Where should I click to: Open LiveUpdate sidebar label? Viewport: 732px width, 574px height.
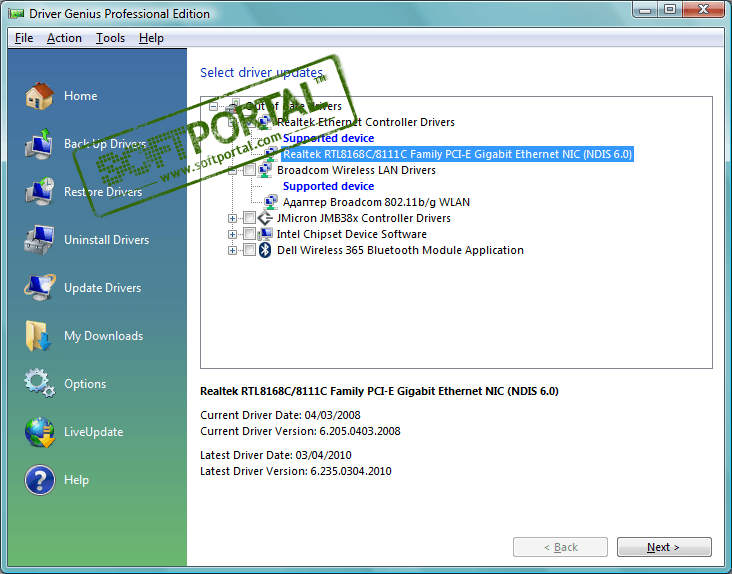point(94,432)
